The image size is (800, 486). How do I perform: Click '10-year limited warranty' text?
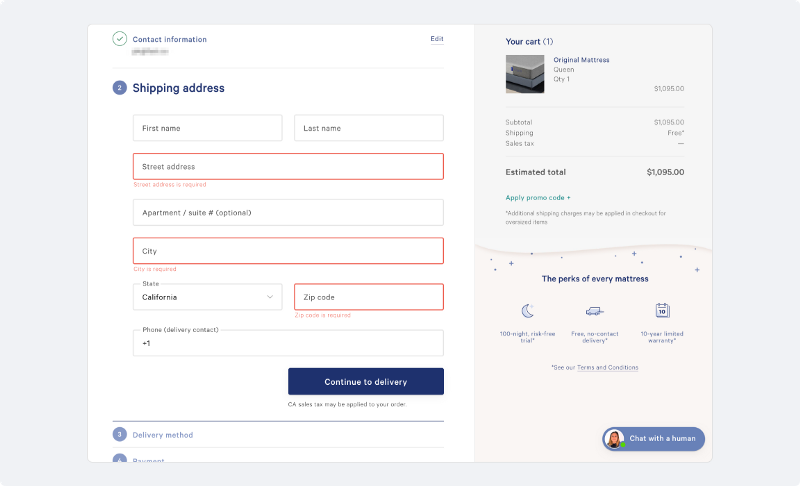[x=662, y=337]
